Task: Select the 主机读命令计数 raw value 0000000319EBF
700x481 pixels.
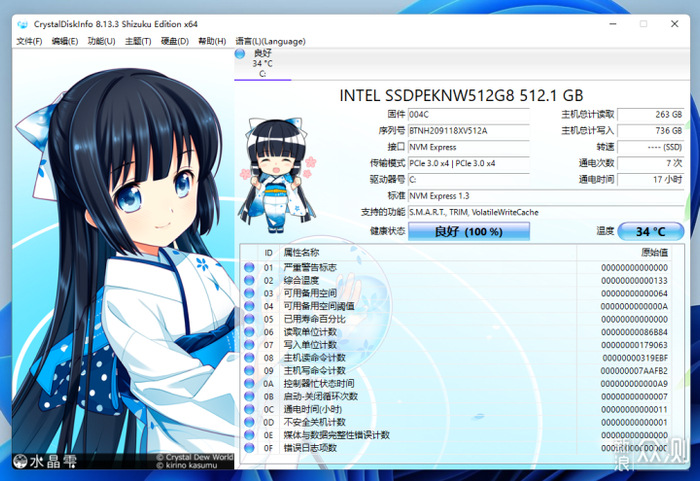Action: click(x=635, y=358)
